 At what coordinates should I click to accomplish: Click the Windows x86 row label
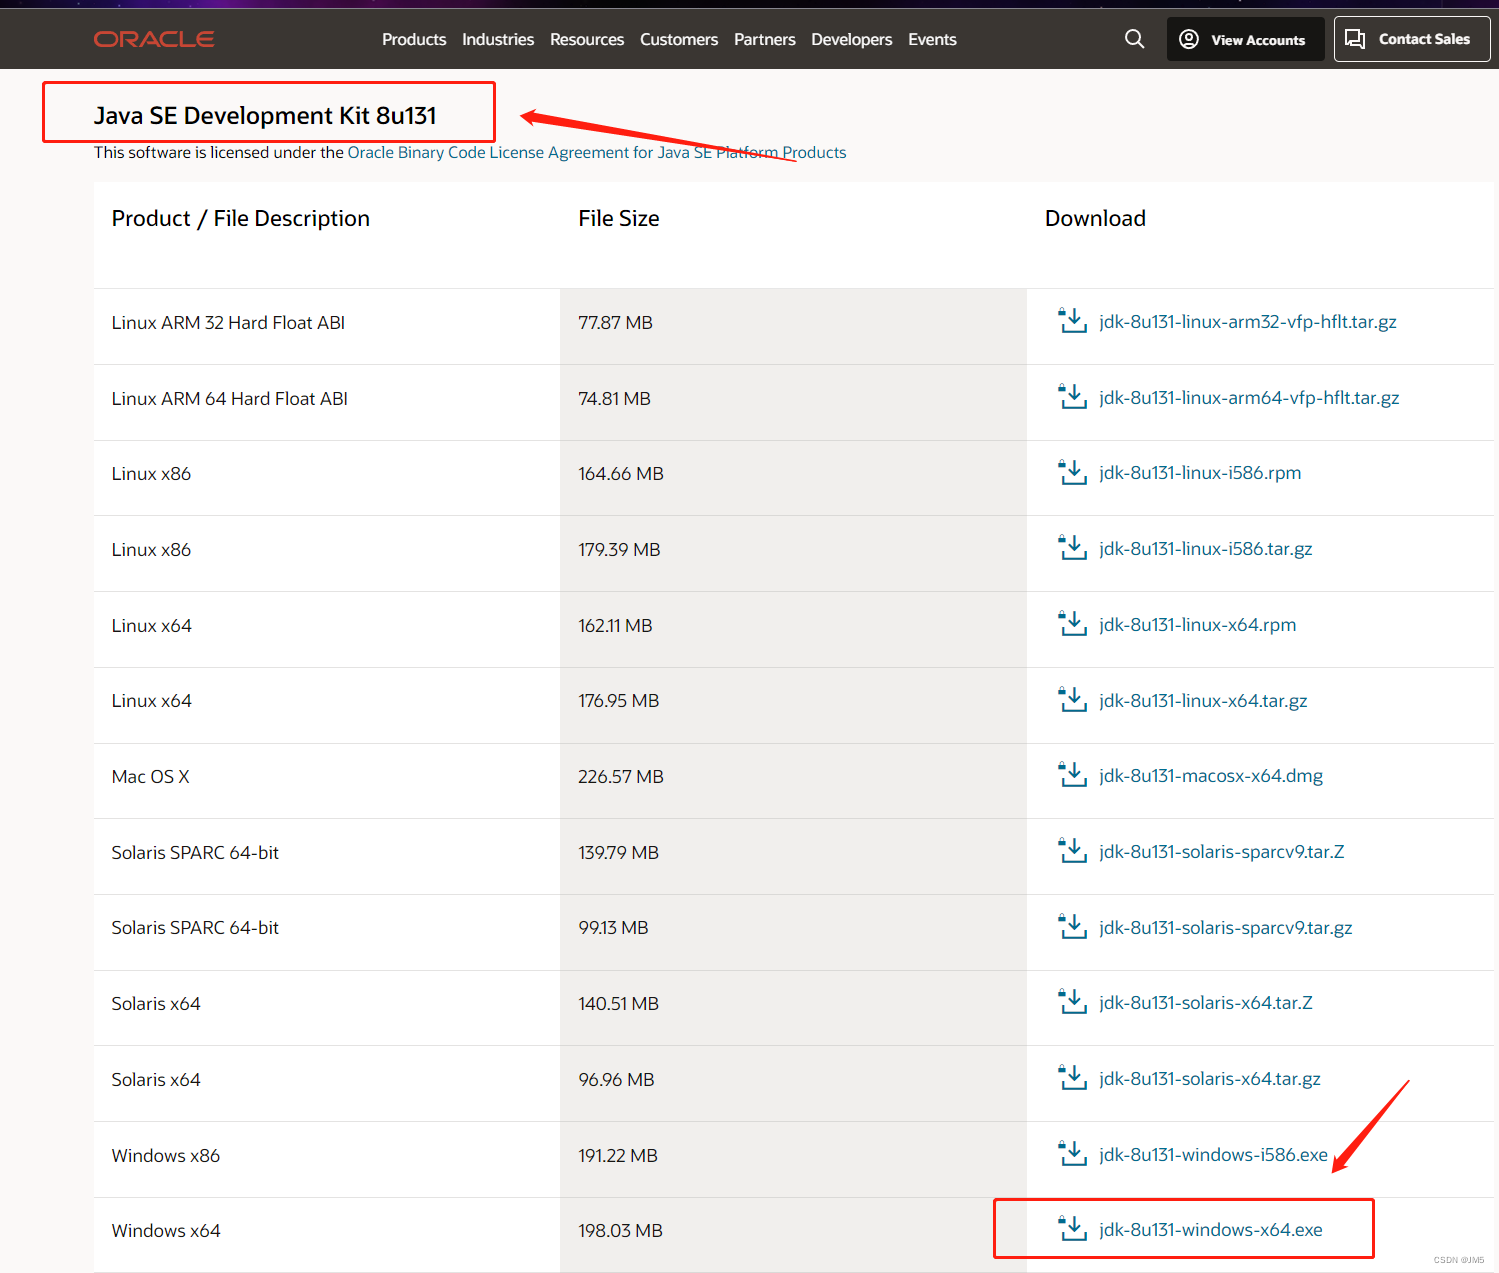click(166, 1156)
